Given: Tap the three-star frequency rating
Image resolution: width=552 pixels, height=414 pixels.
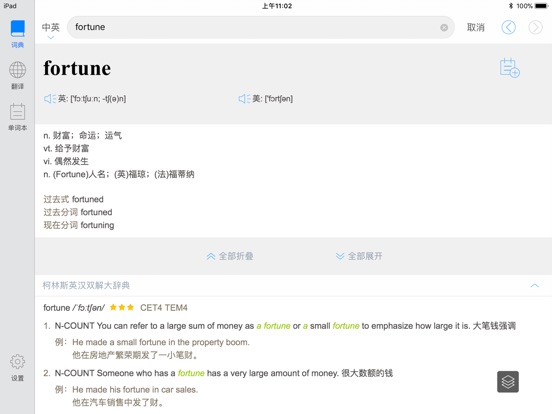Looking at the screenshot, I should [x=122, y=307].
